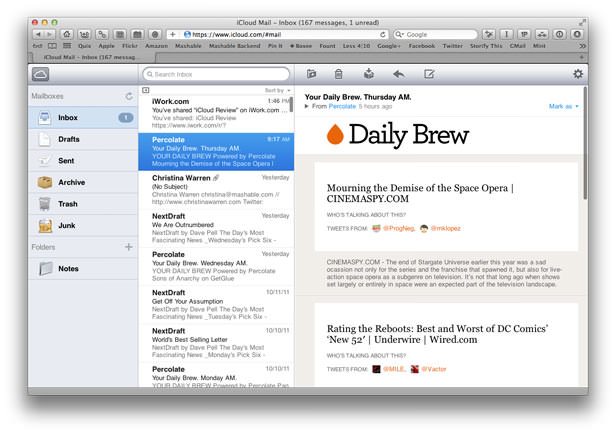The width and height of the screenshot is (616, 434).
Task: Click the Google search field
Action: [435, 35]
